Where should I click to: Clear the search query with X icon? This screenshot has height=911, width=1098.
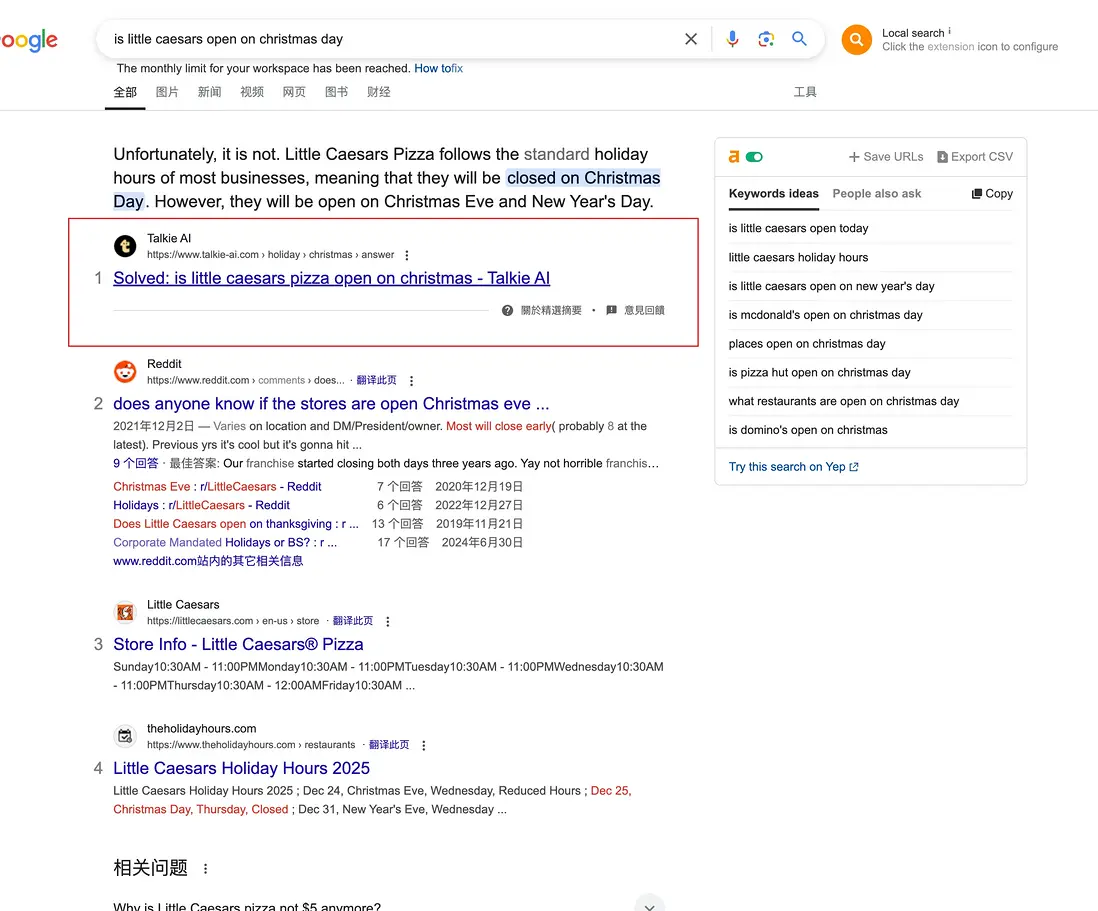[691, 39]
